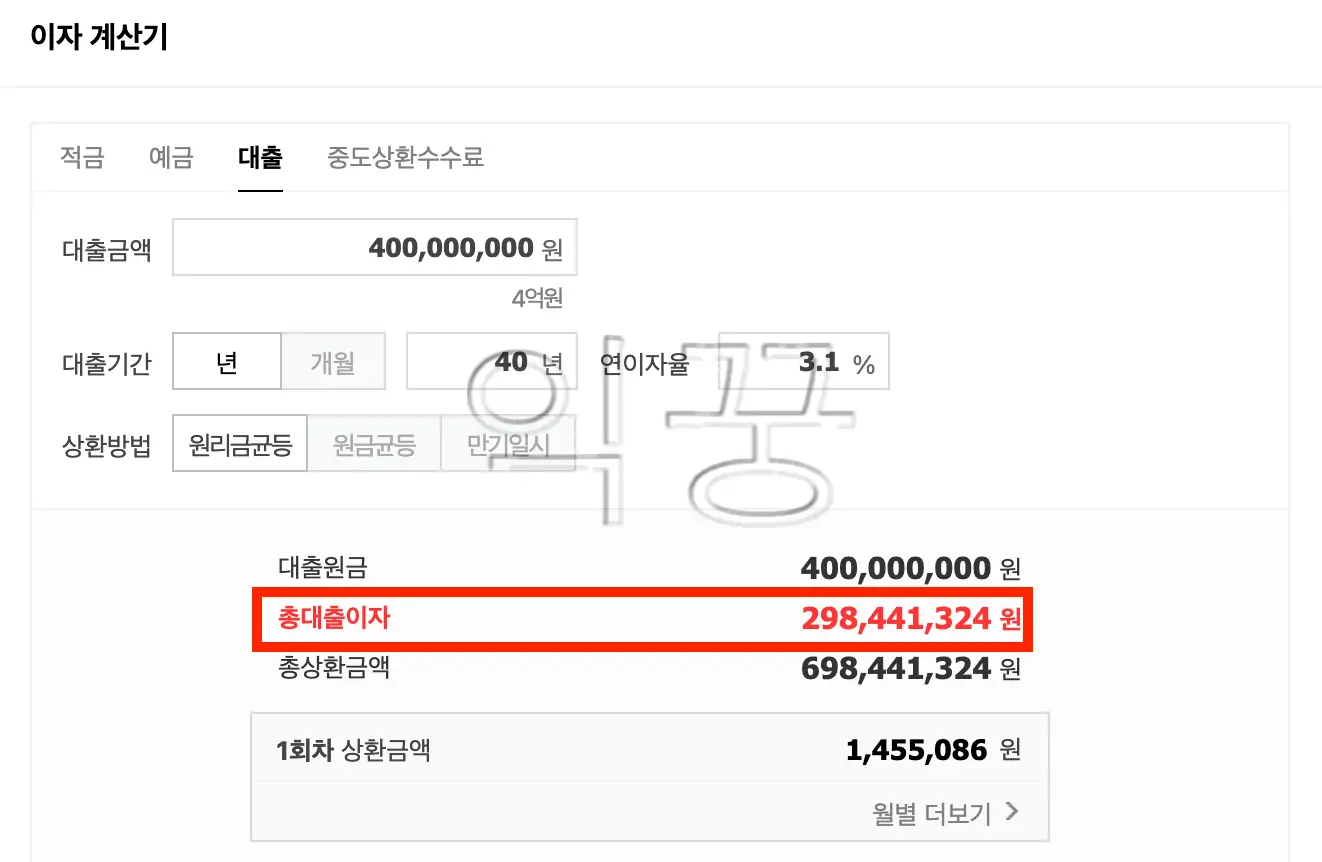Open the 예금 tab
Screen dimensions: 1322x862
click(x=170, y=158)
